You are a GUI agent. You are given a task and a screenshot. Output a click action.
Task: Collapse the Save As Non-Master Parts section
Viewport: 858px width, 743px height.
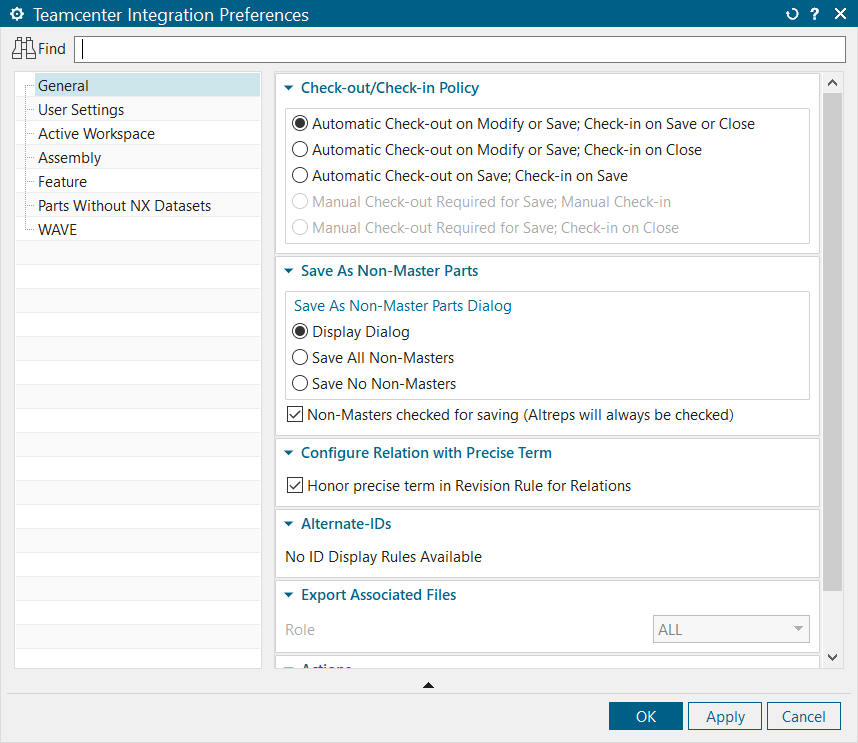(x=289, y=270)
